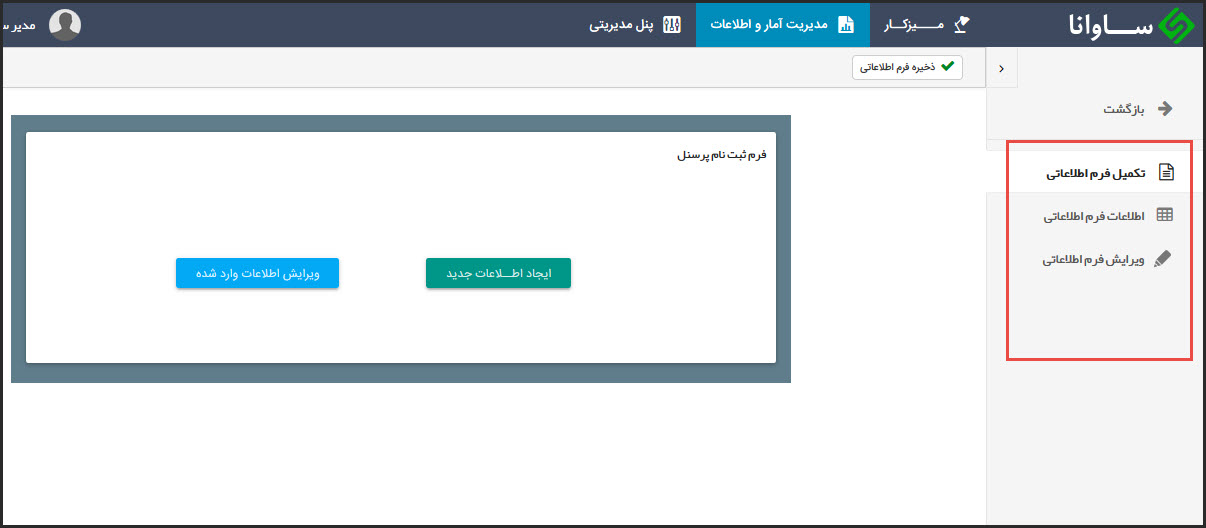Click the sliders icon beside پنل مدیریتی

[x=671, y=24]
